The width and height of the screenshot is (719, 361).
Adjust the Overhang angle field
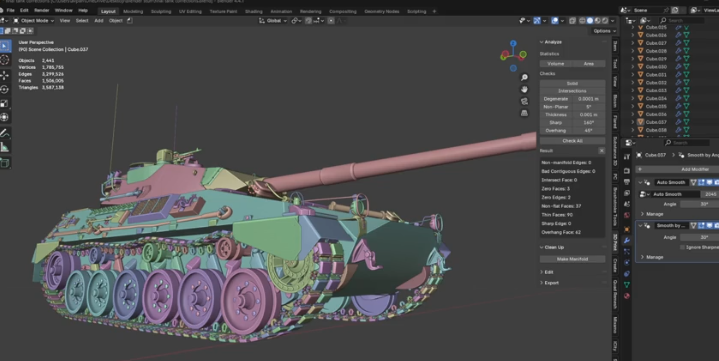[x=588, y=131]
